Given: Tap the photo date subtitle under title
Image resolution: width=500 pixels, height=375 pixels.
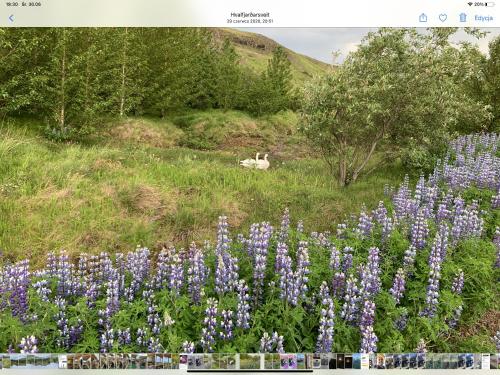Looking at the screenshot, I should 250,21.
